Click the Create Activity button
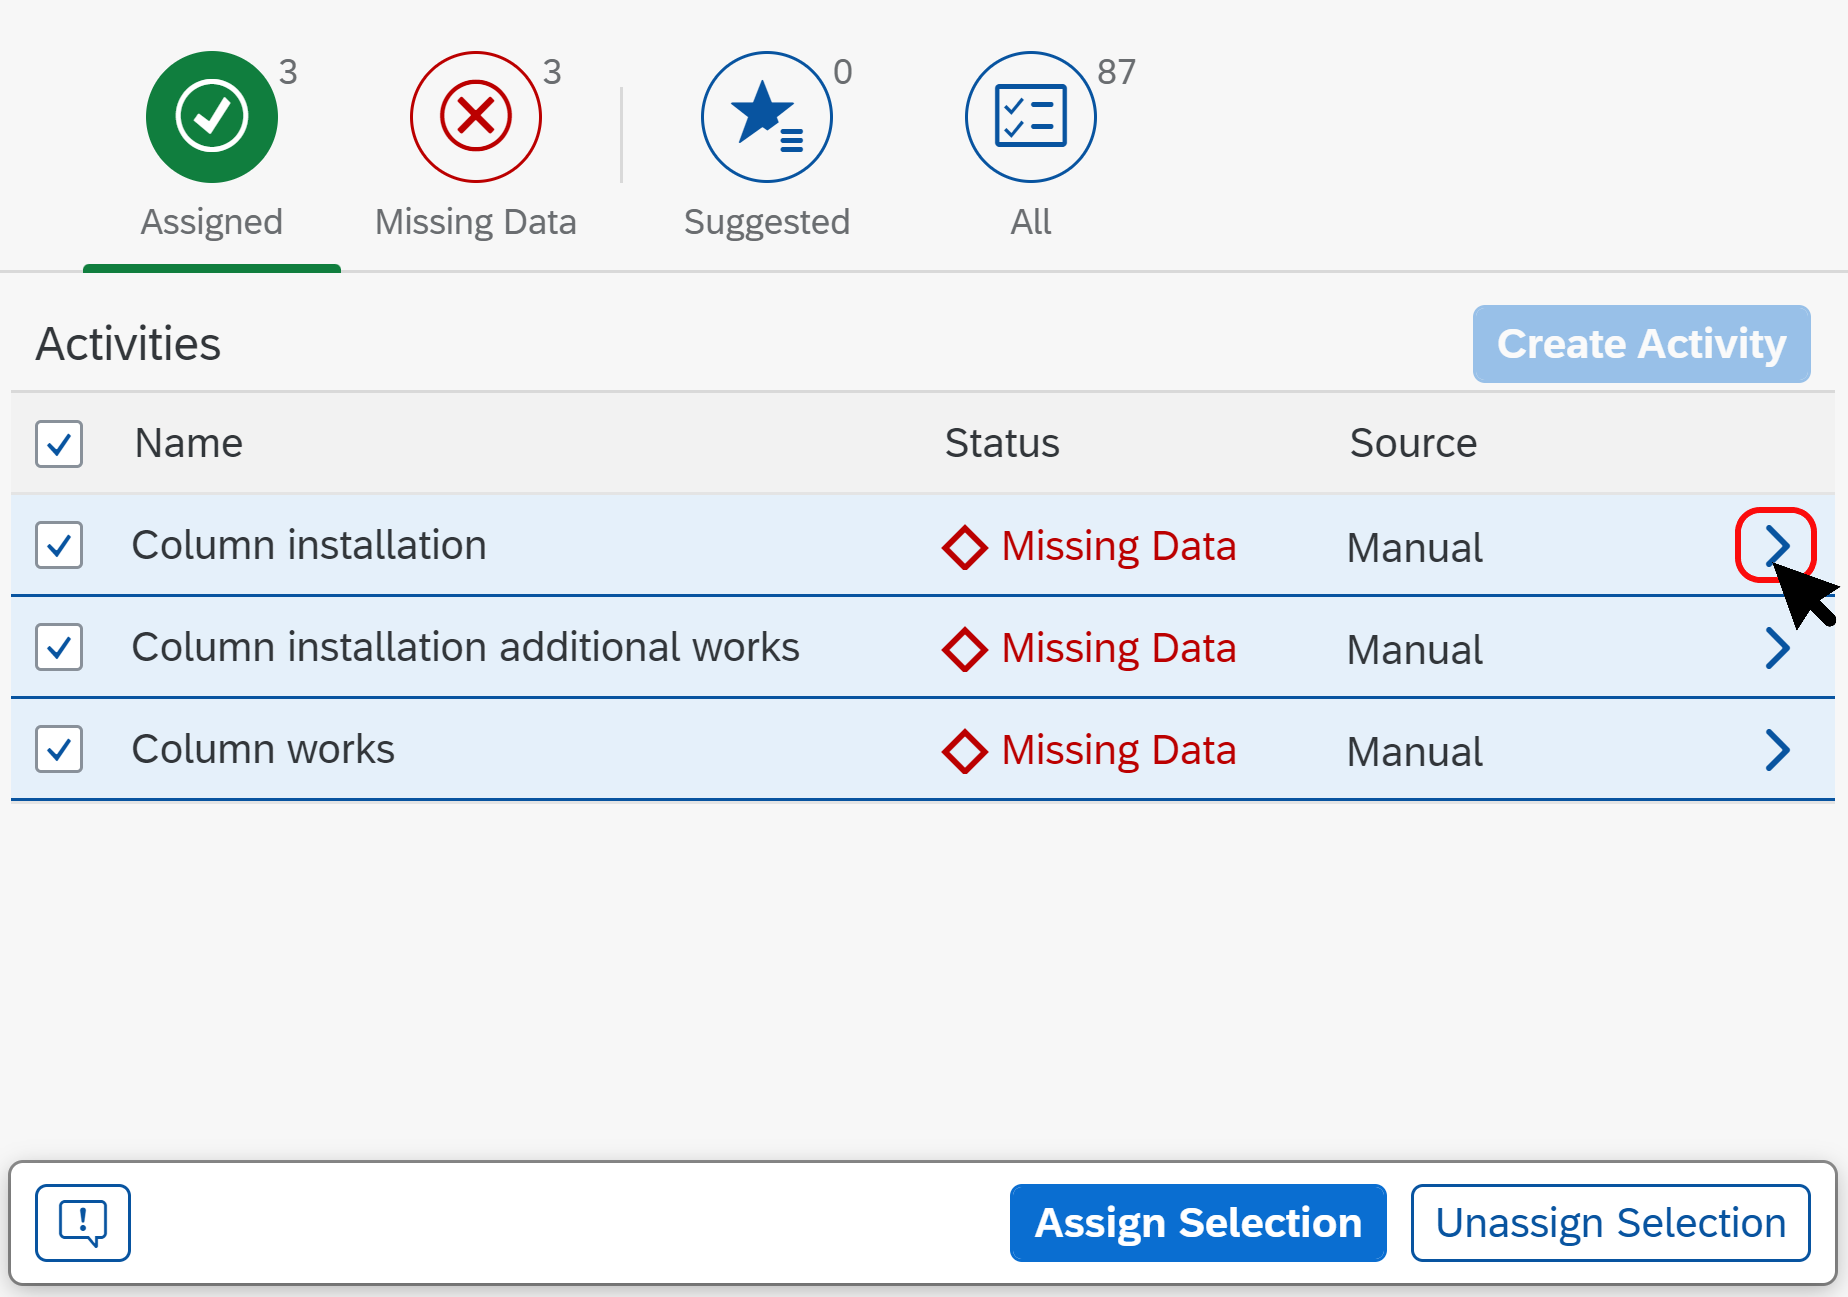The height and width of the screenshot is (1297, 1848). pos(1641,343)
